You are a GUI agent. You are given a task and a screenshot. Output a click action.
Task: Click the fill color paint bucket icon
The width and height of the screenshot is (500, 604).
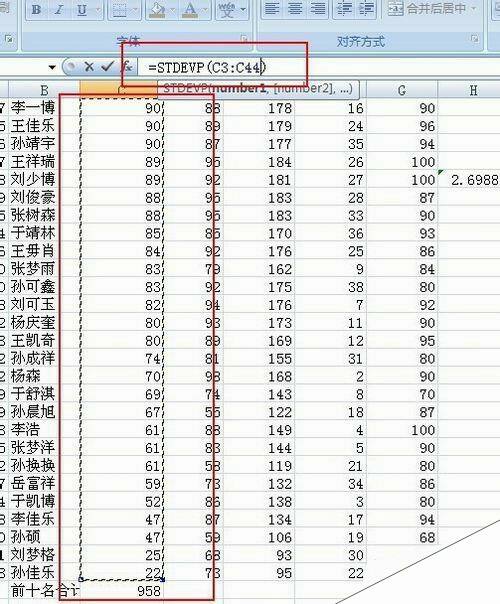pyautogui.click(x=157, y=9)
